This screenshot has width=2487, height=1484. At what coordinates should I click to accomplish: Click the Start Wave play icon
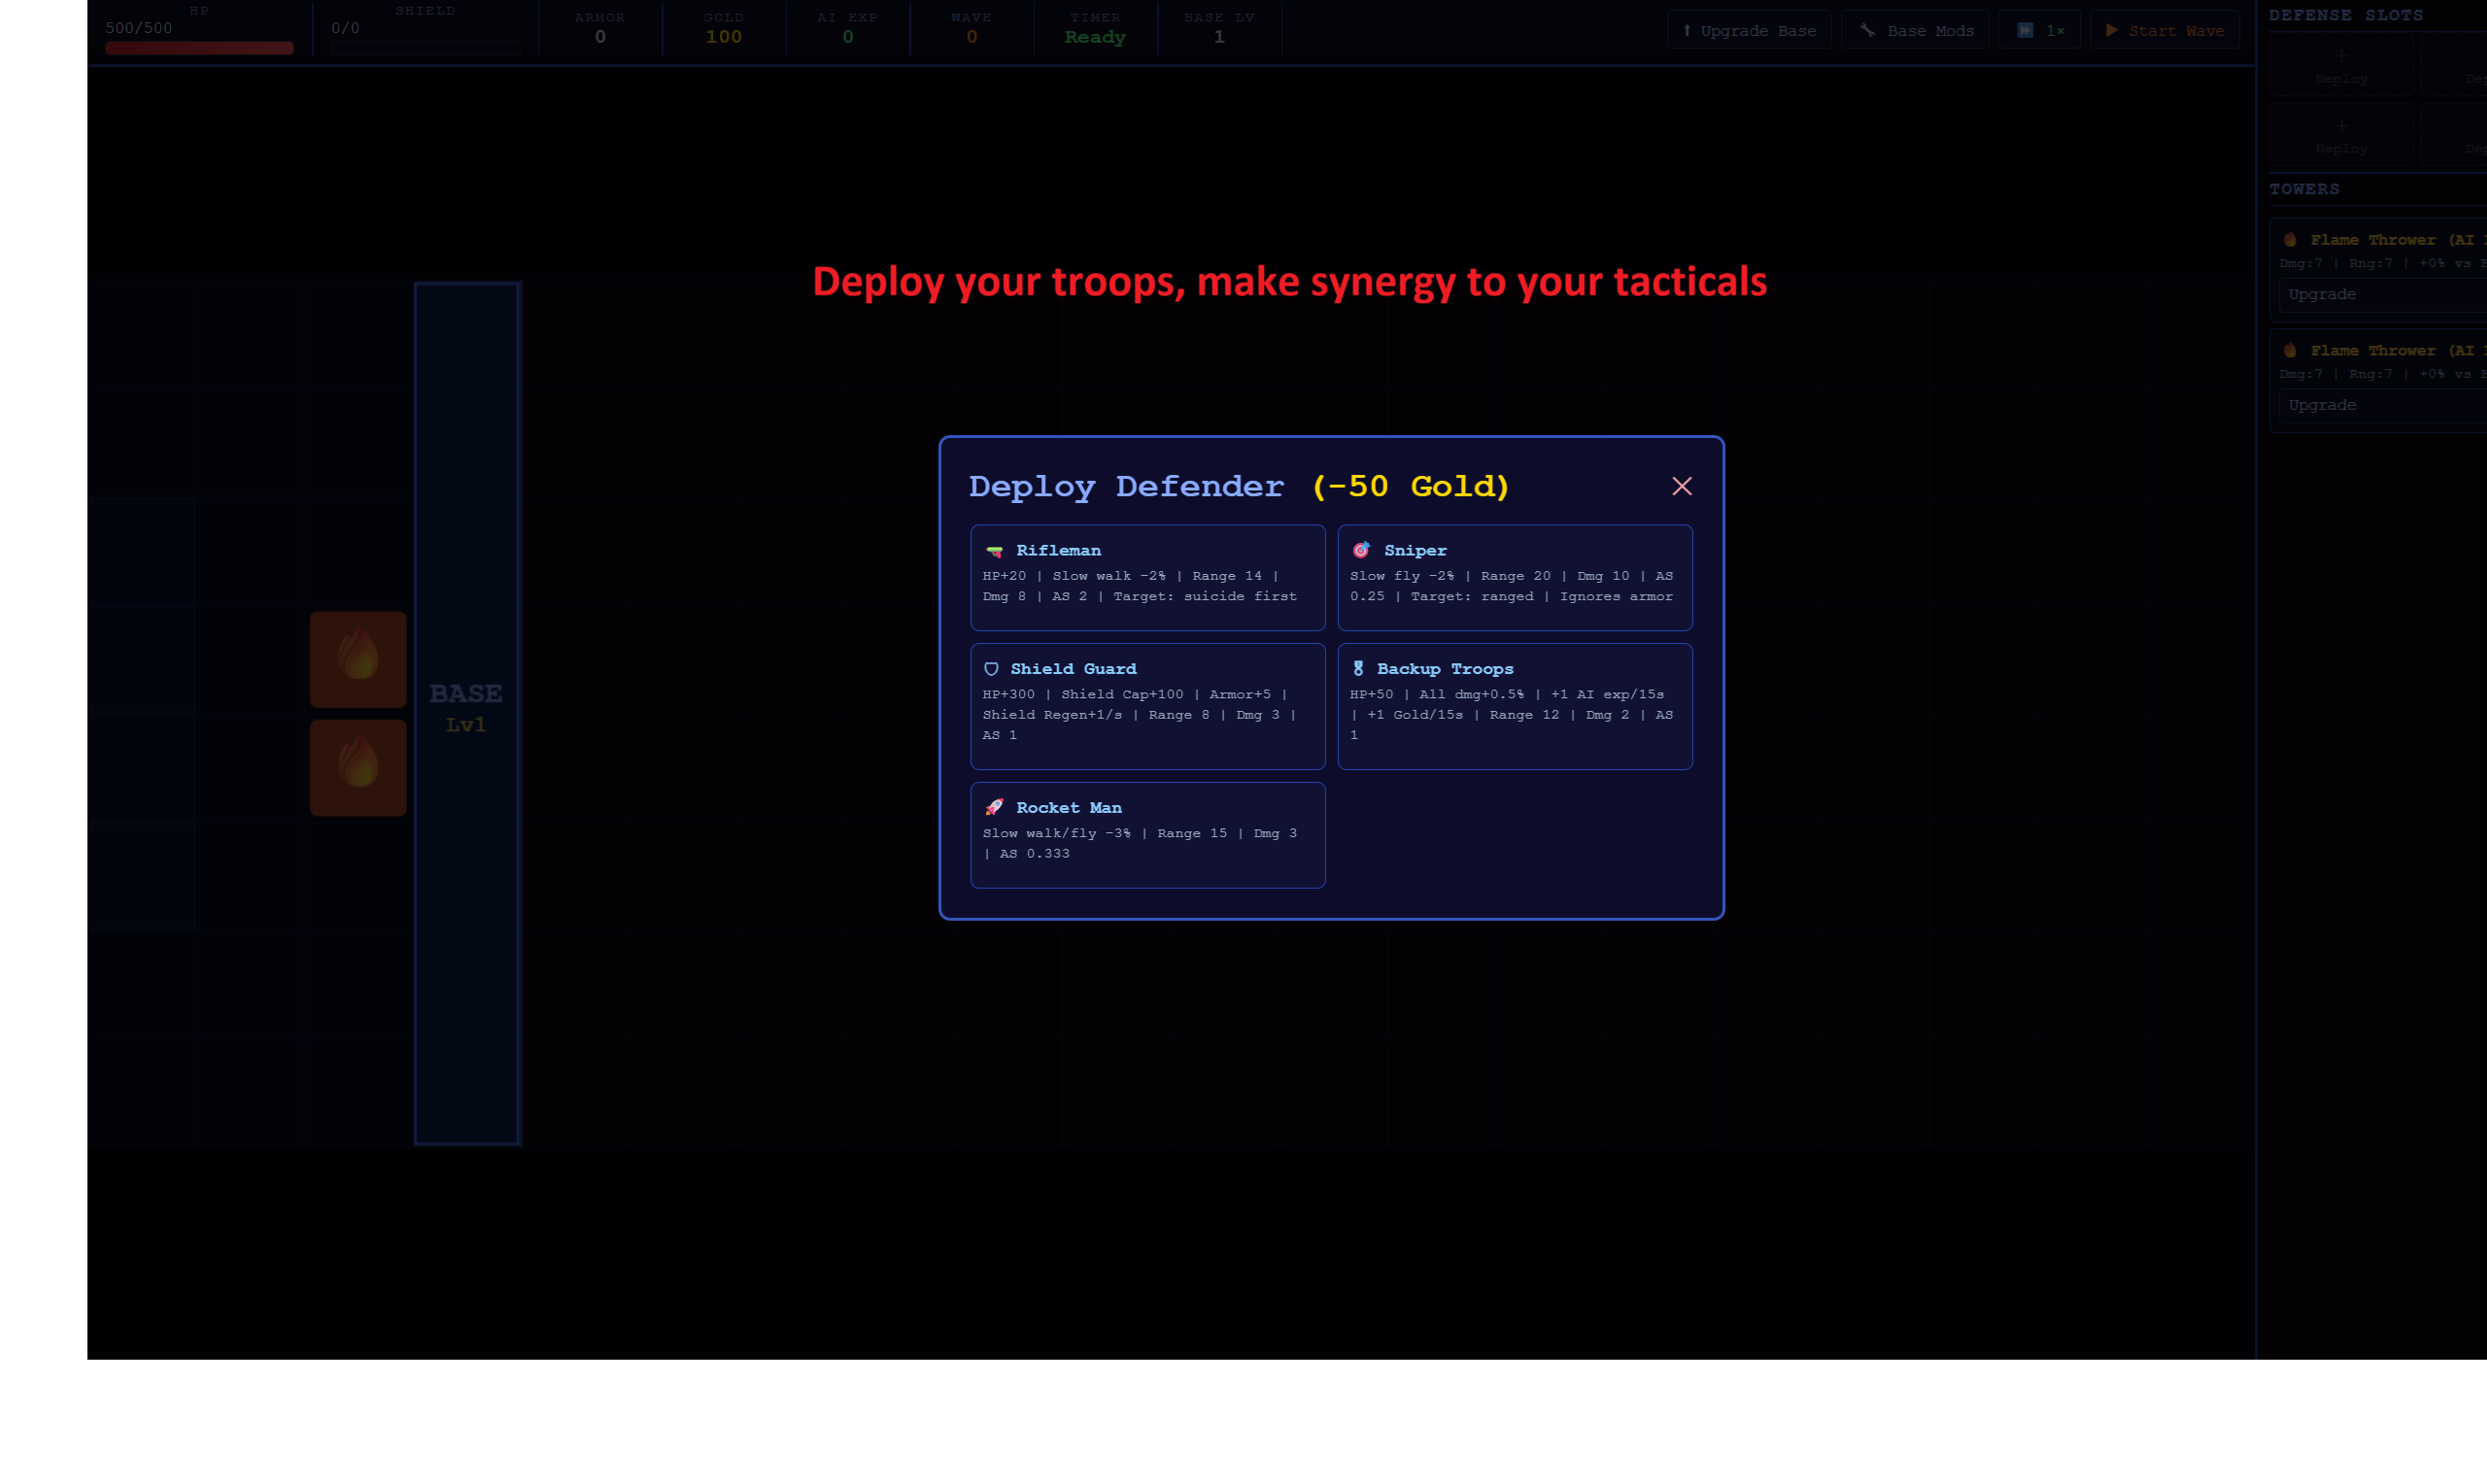point(2111,30)
